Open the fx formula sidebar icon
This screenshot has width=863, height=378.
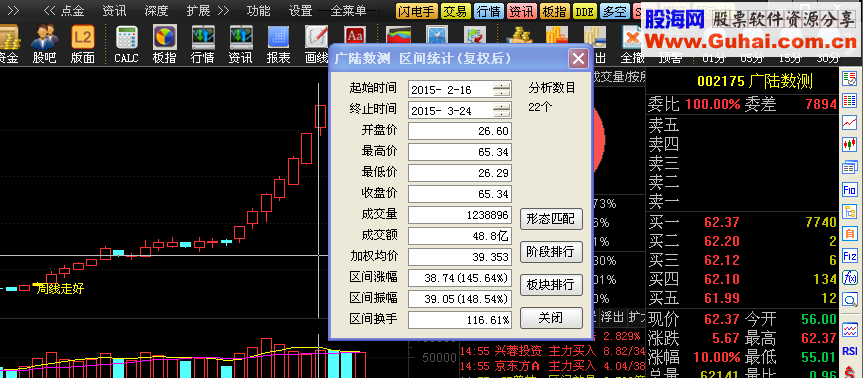850,278
